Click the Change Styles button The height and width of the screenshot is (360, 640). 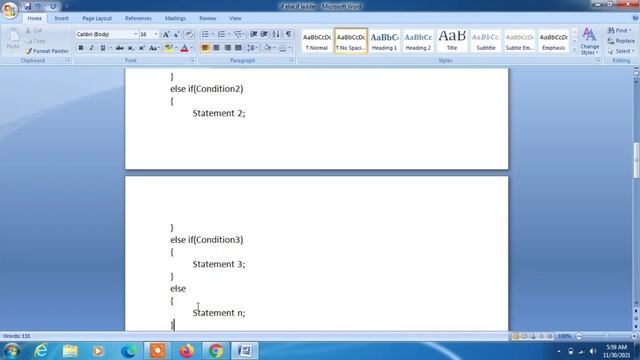(589, 41)
